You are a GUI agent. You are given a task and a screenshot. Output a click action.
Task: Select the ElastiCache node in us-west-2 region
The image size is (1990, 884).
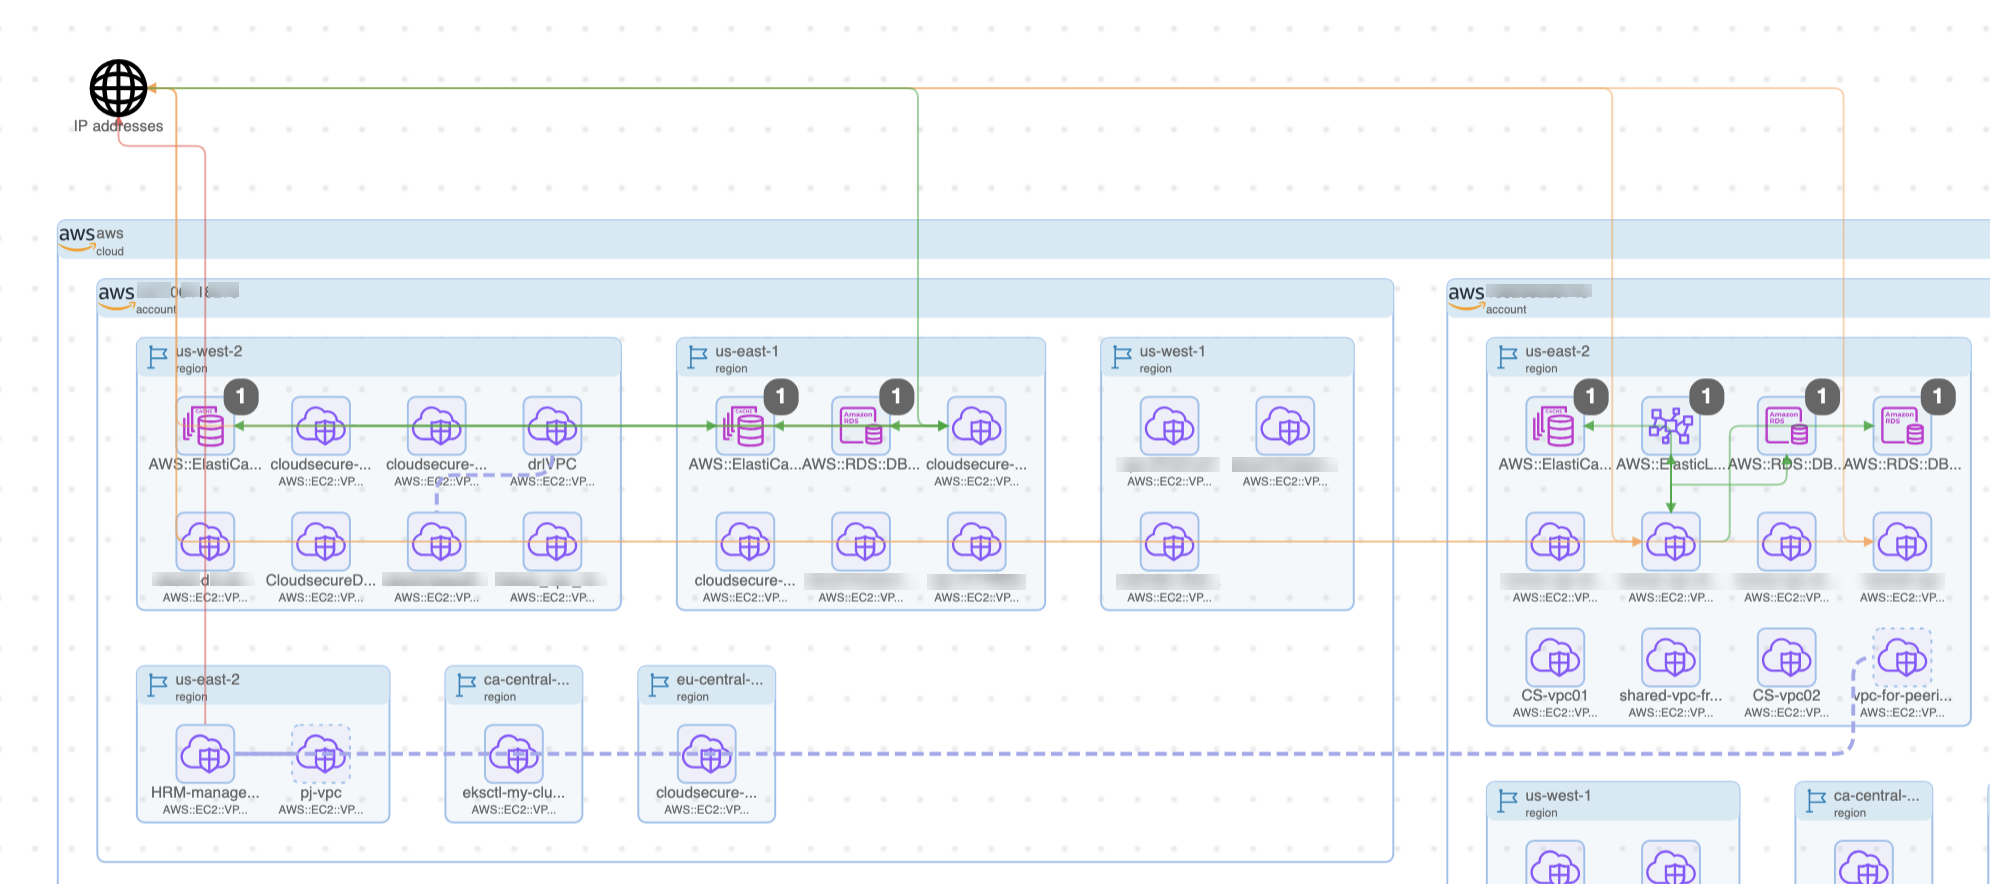click(x=205, y=426)
